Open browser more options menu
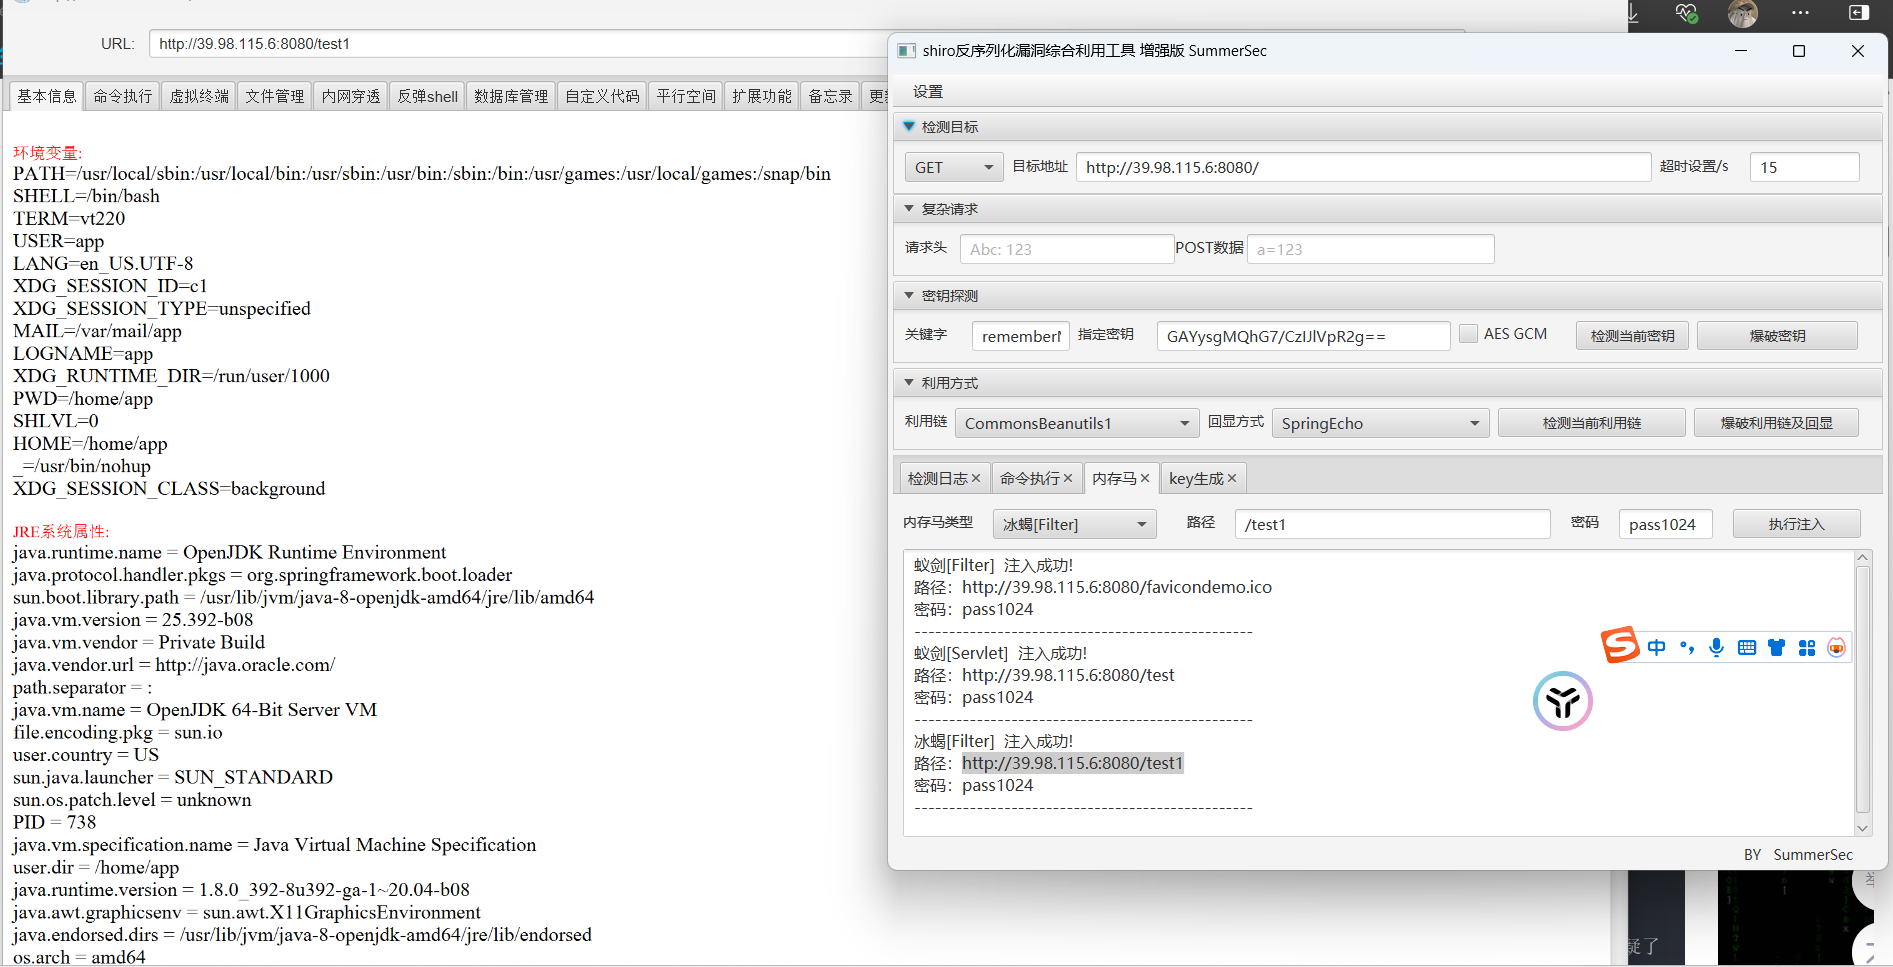 click(x=1800, y=12)
